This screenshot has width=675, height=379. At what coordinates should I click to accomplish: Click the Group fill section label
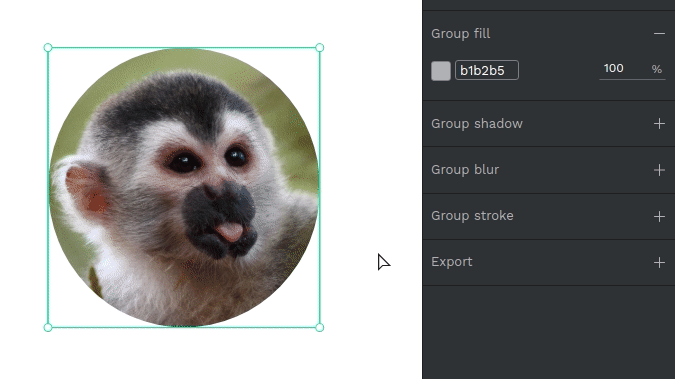coord(461,34)
